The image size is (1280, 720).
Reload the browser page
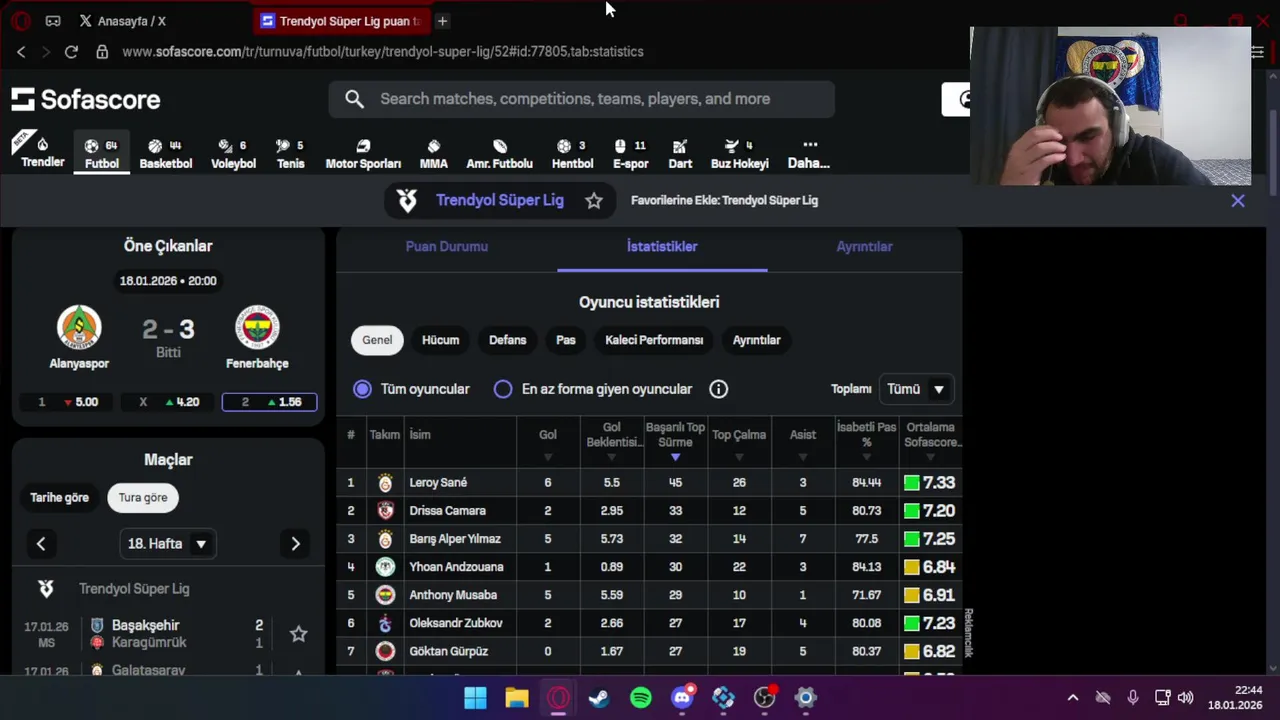tap(71, 52)
